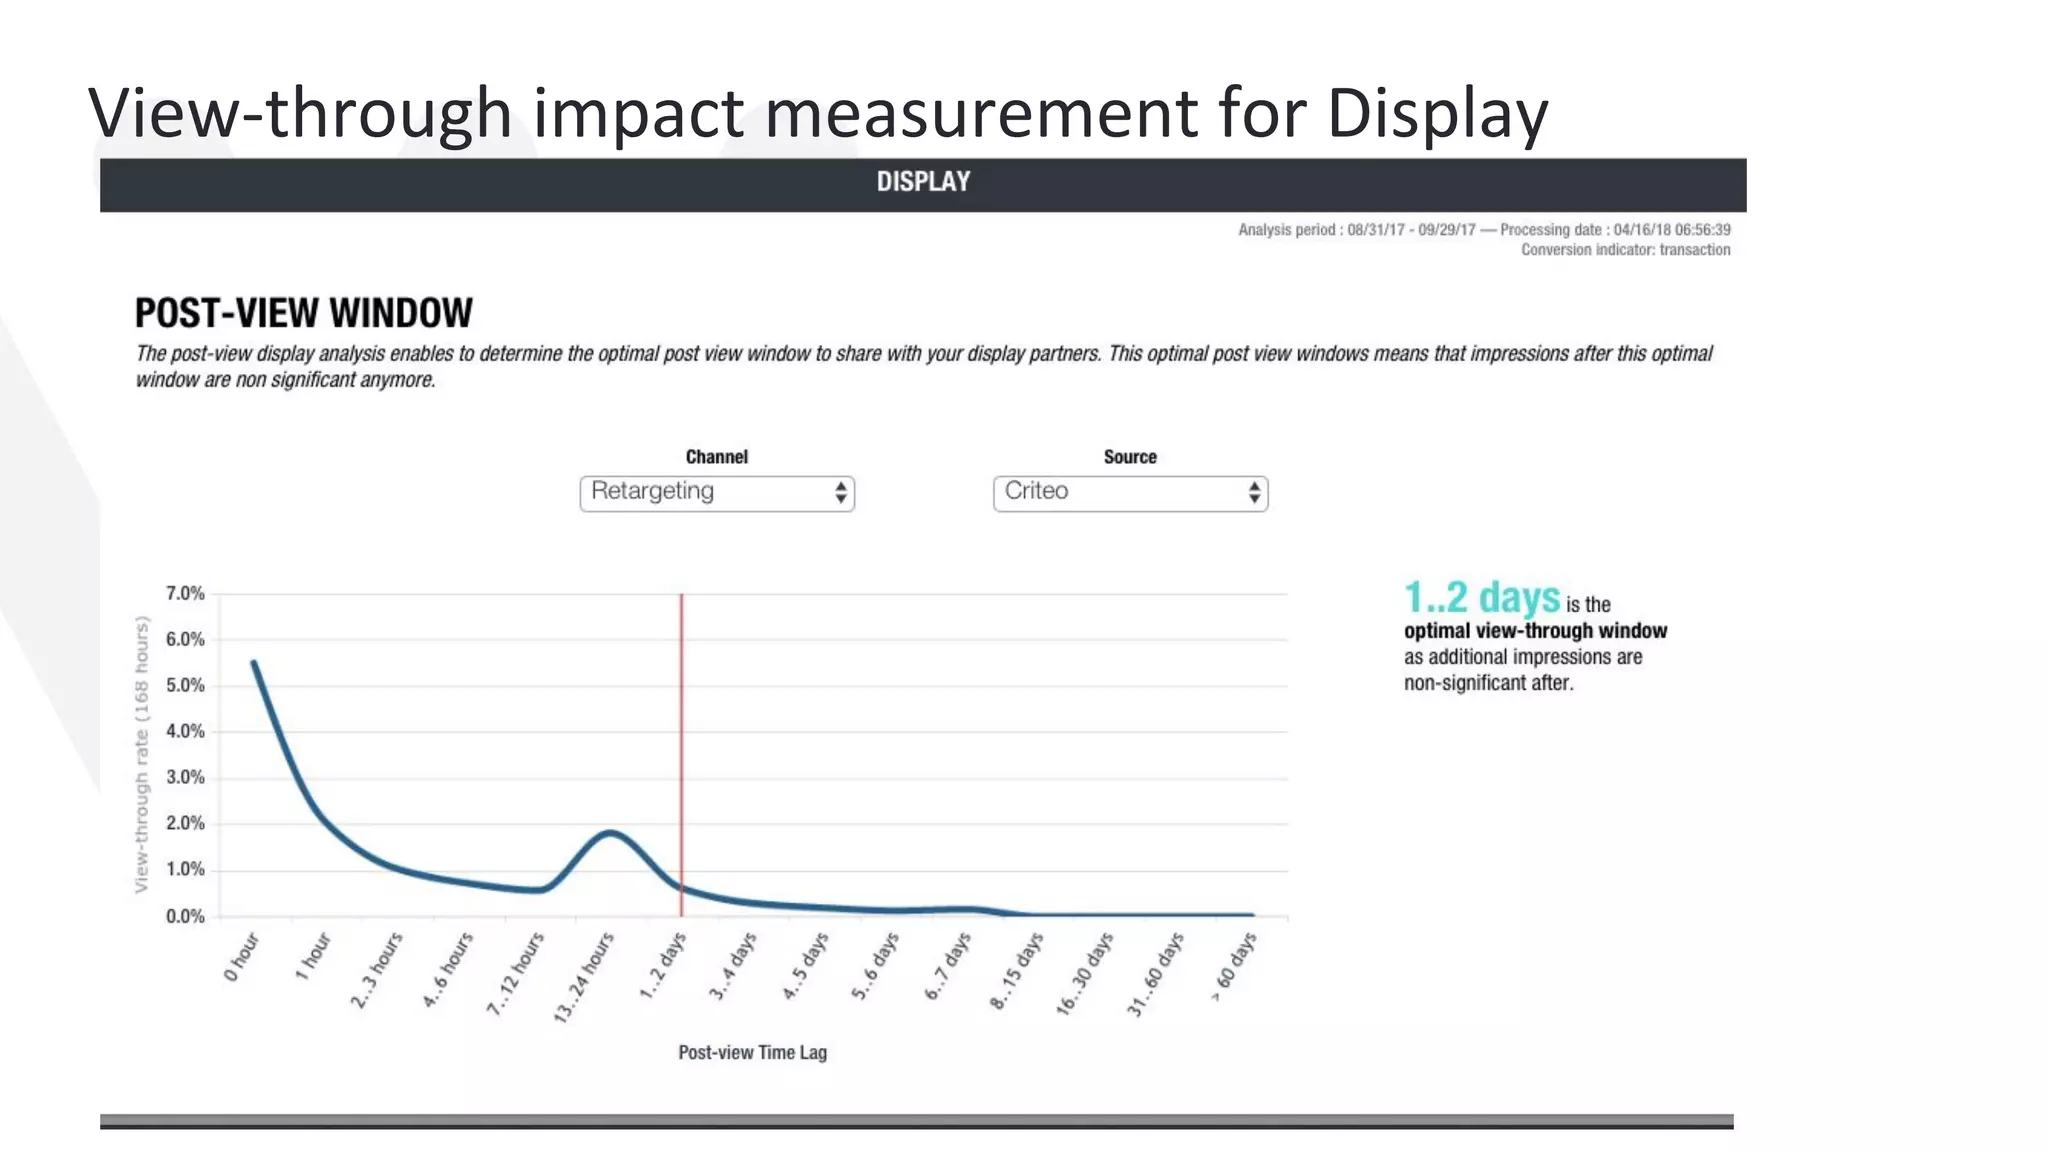This screenshot has height=1152, width=2048.
Task: Open the Channel dropdown showing Retargeting
Action: pos(717,493)
